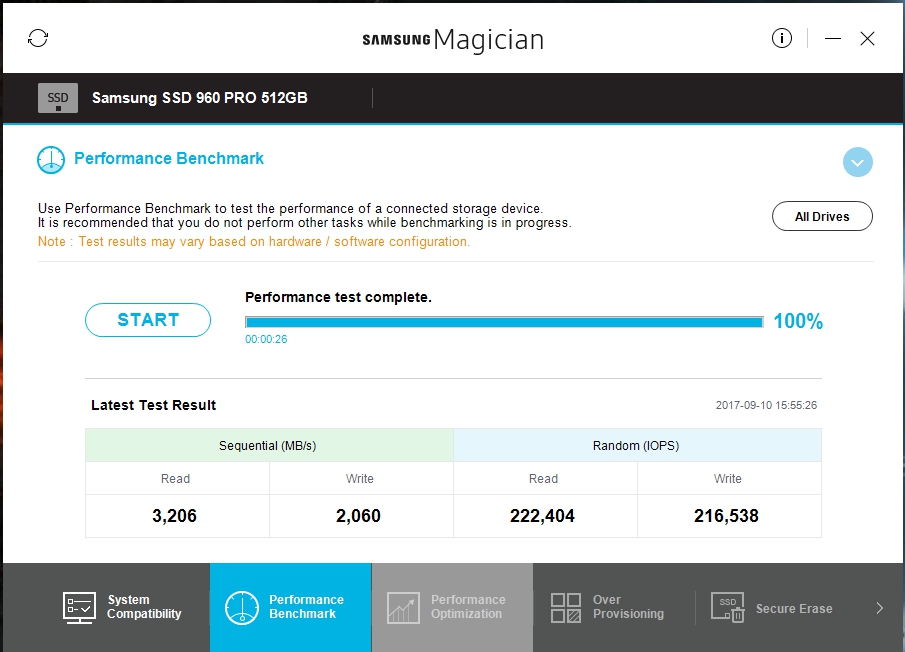This screenshot has width=905, height=652.
Task: Open the Performance Optimization tab
Action: (x=452, y=608)
